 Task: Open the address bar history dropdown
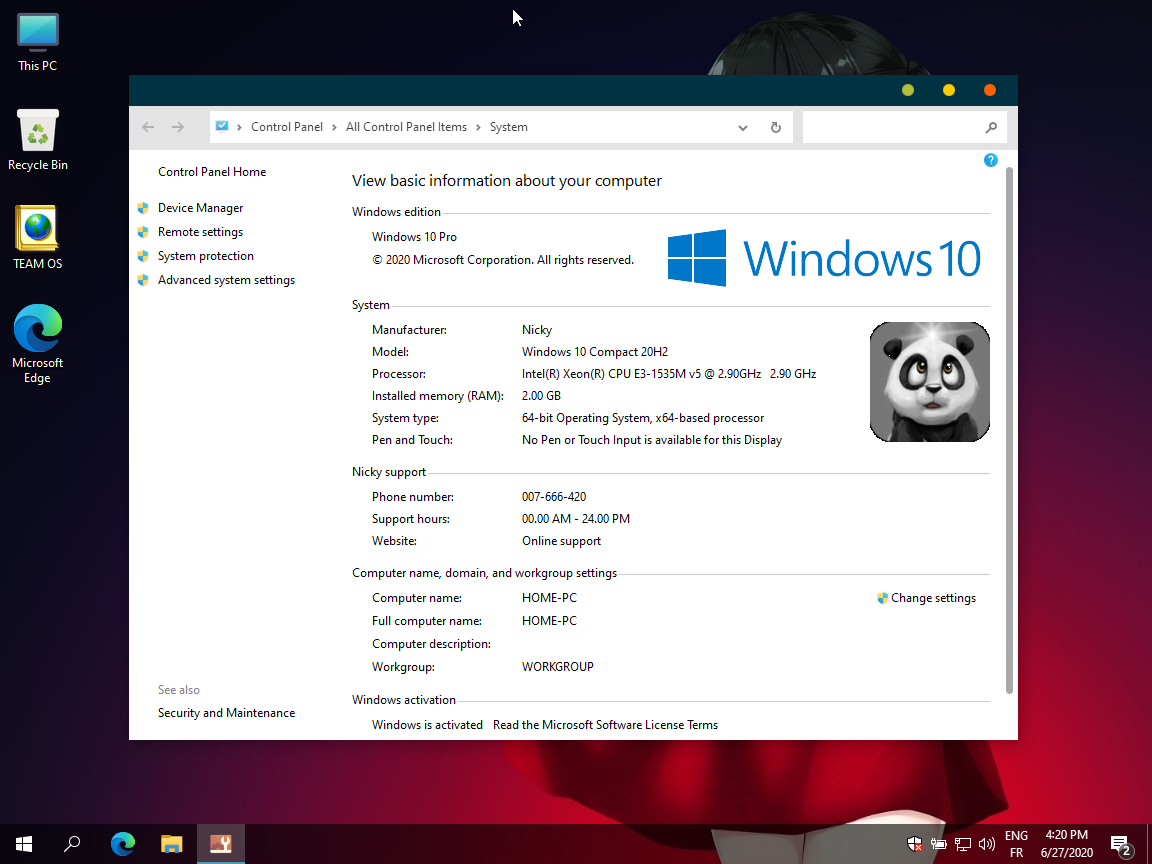click(x=743, y=127)
